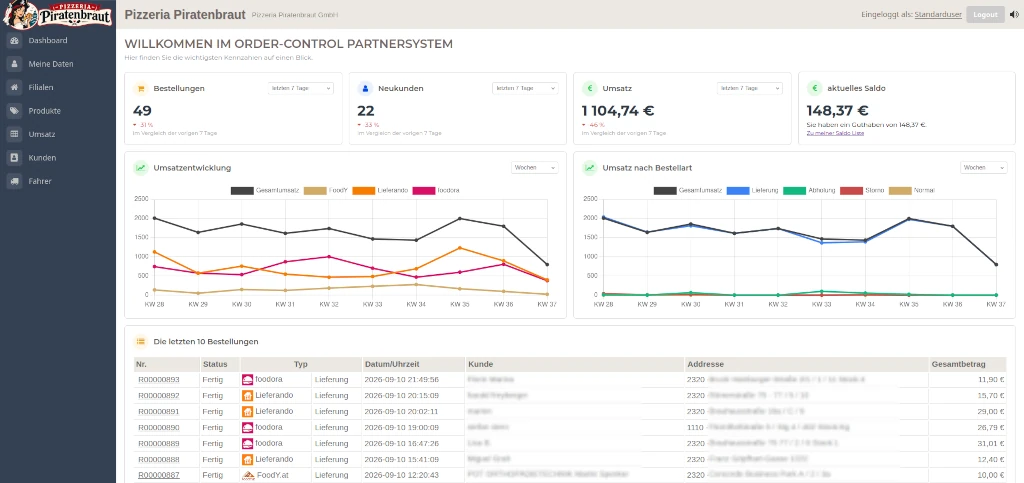
Task: Click the Typ column header
Action: pyautogui.click(x=301, y=364)
